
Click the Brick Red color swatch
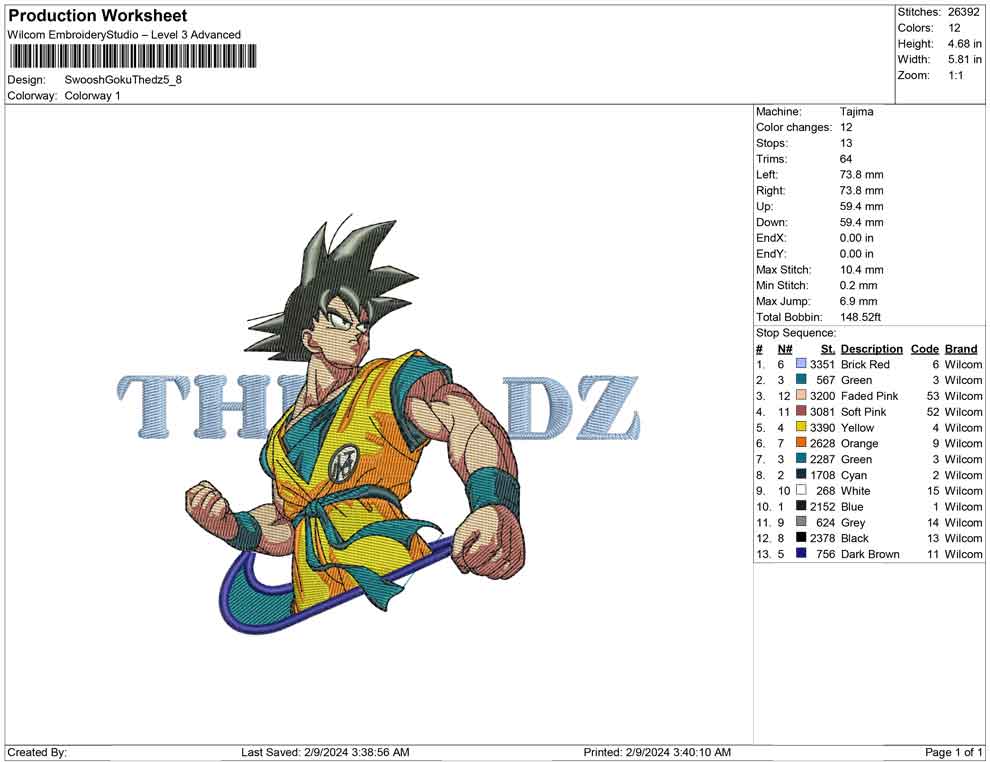[801, 364]
